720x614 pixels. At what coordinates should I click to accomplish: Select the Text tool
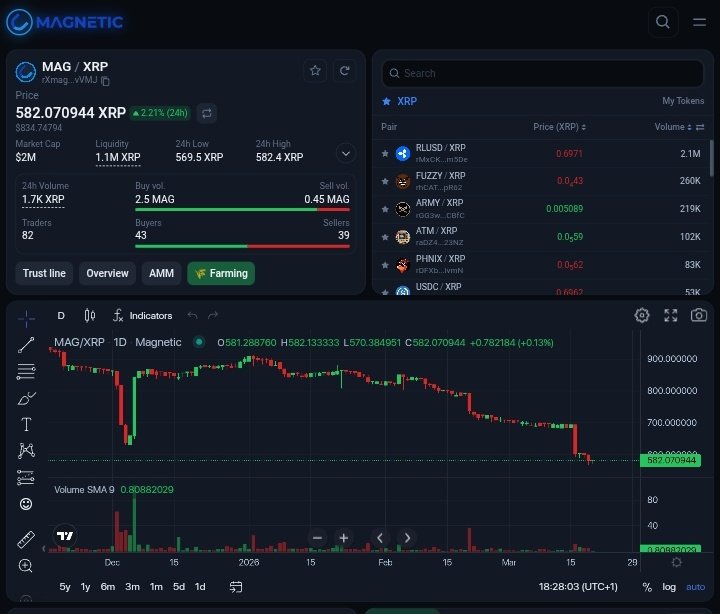click(x=26, y=424)
